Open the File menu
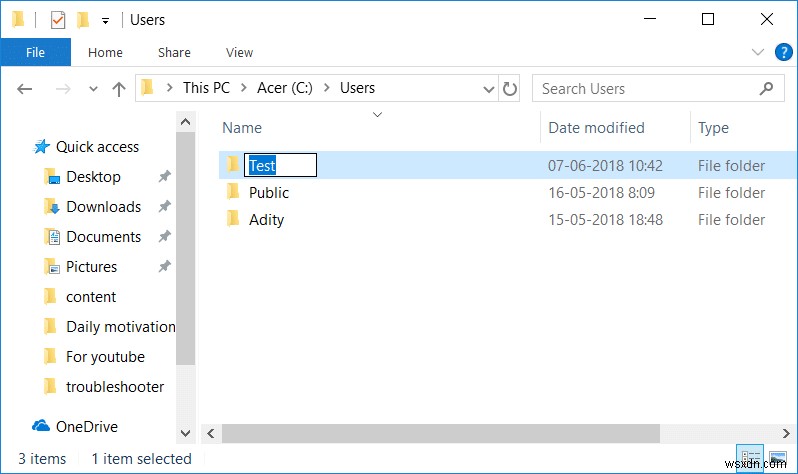 35,53
